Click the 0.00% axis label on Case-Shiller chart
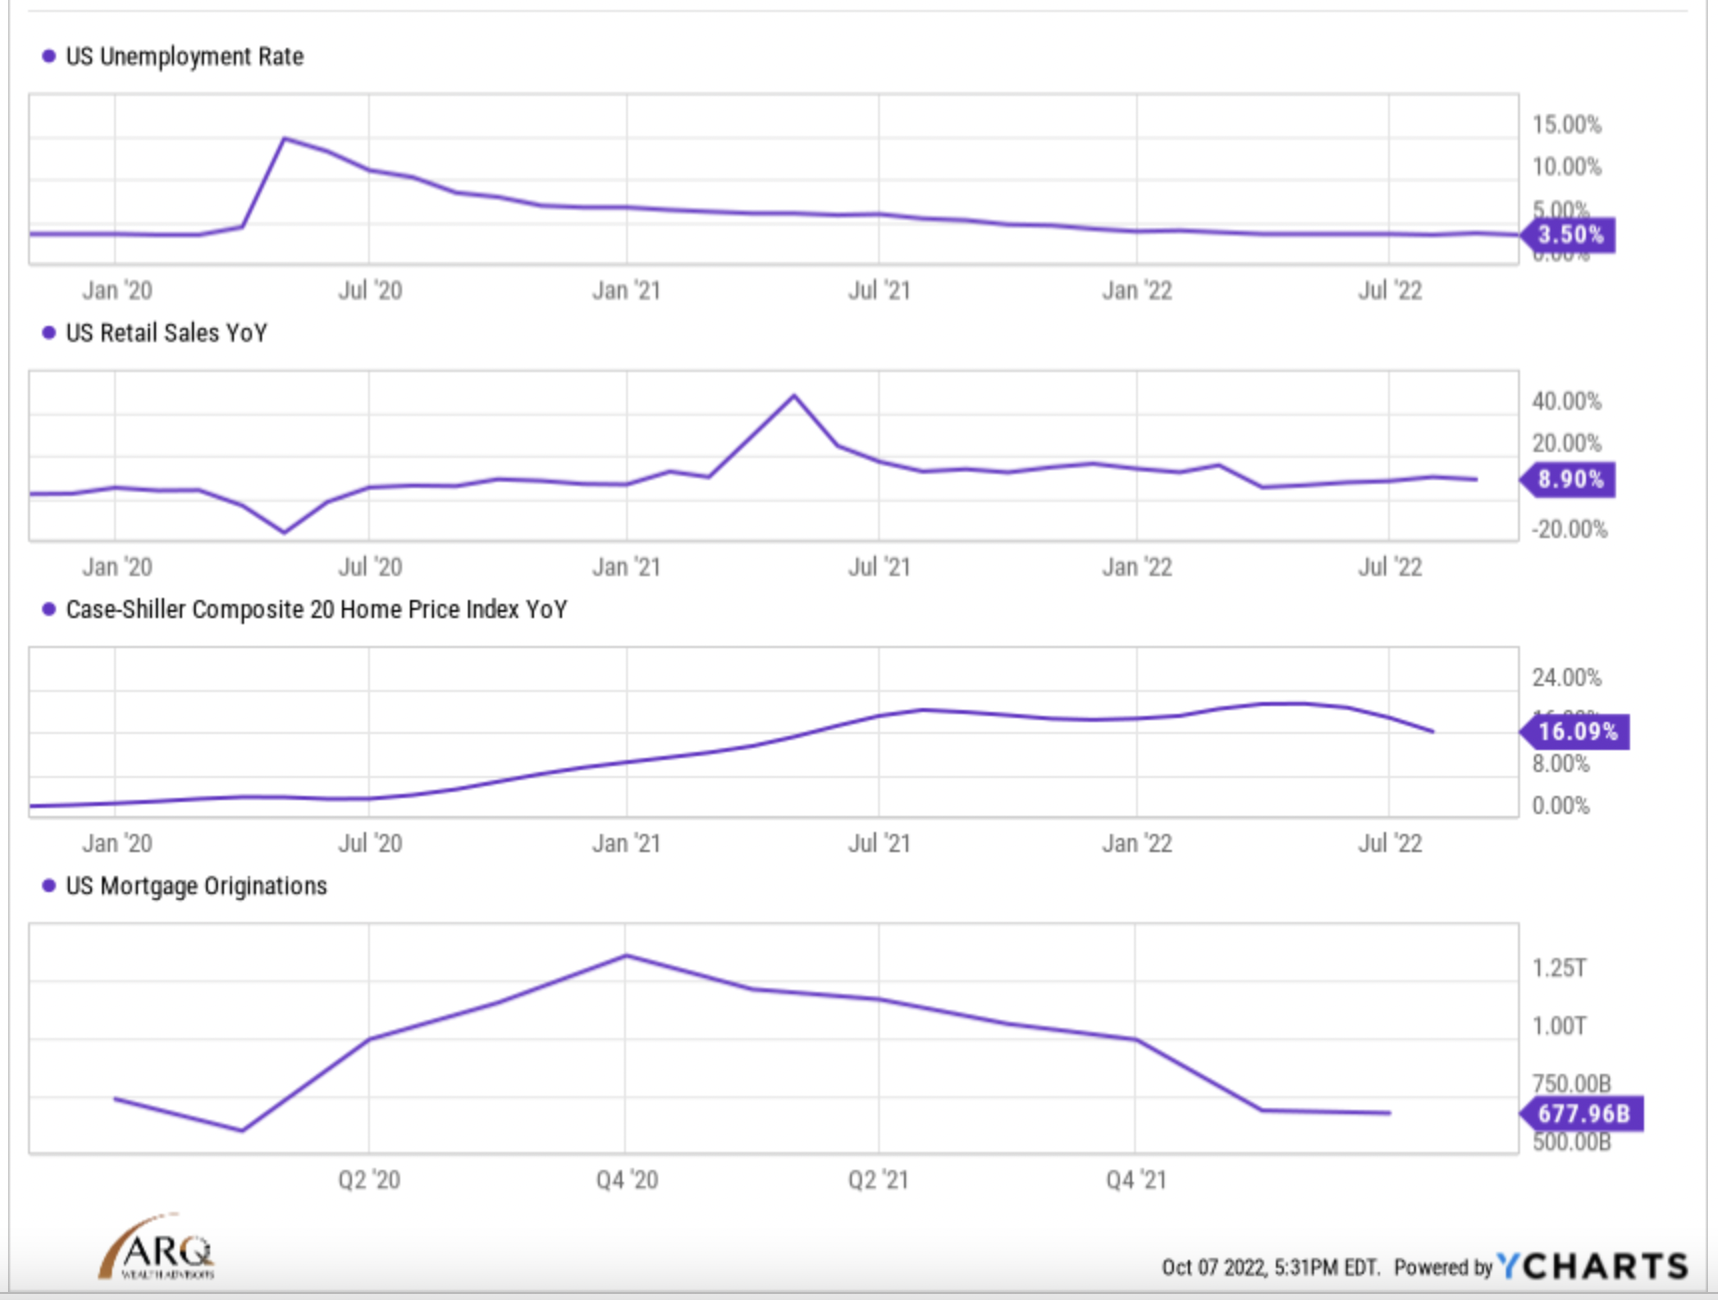 click(1560, 806)
